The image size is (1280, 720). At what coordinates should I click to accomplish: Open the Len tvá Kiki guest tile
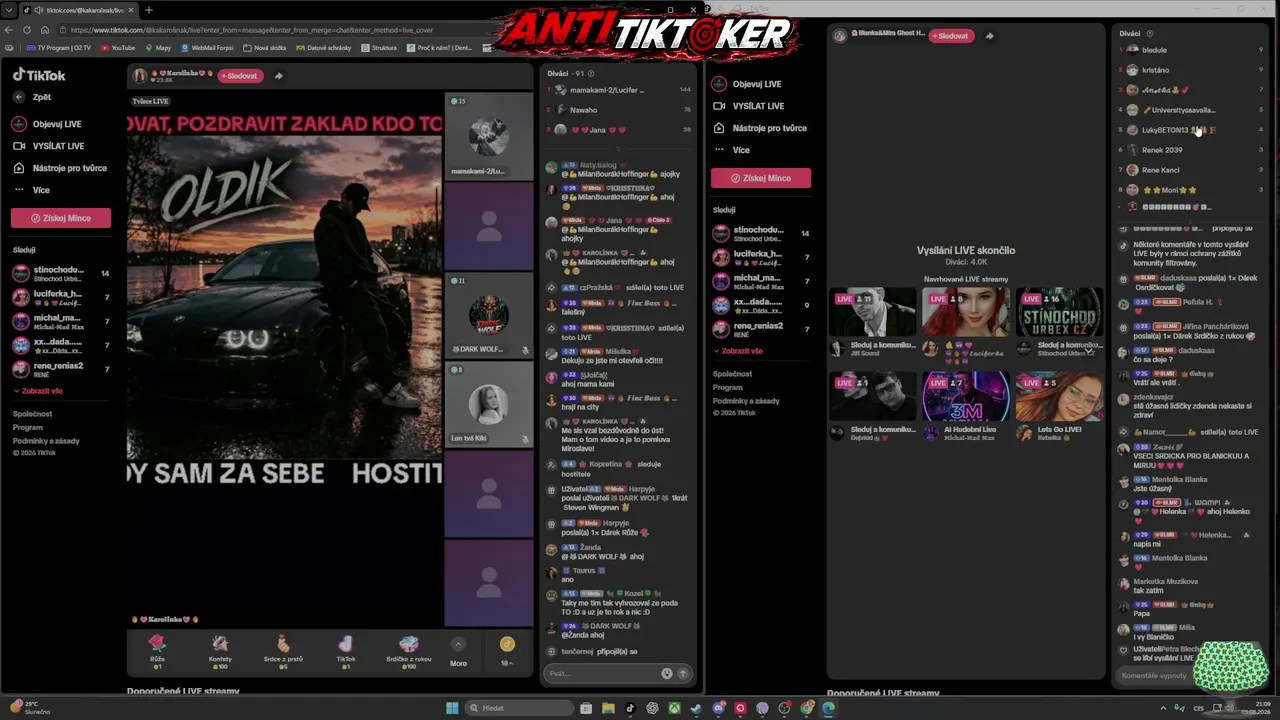489,404
